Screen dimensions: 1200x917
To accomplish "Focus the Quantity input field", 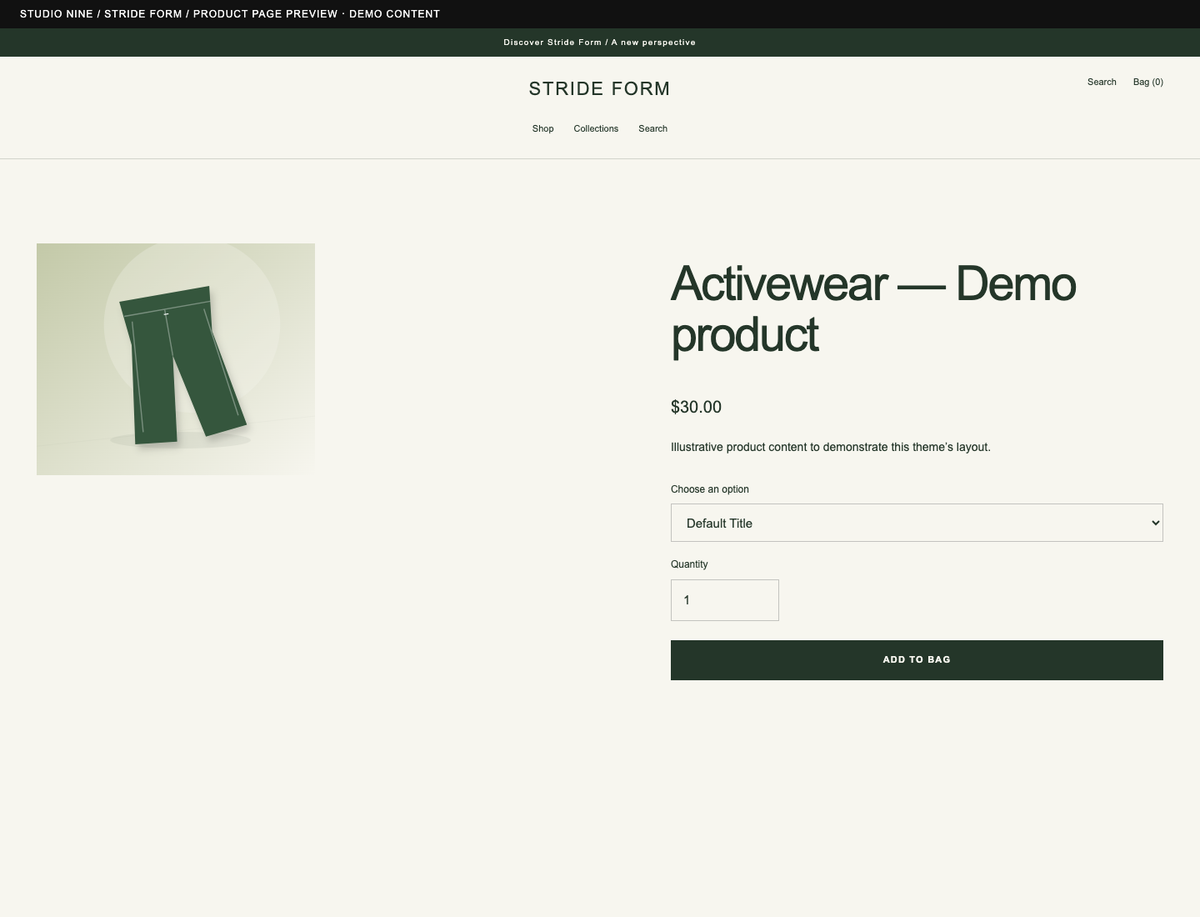I will point(725,600).
